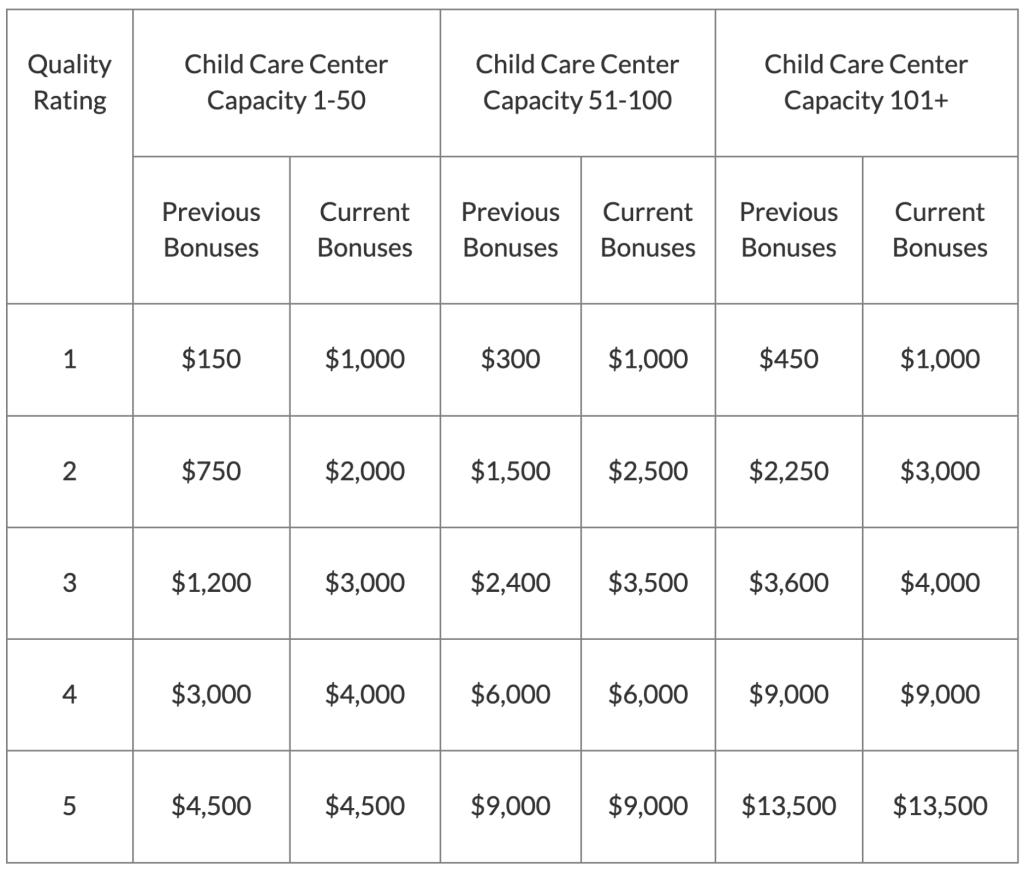Select the $2,250 bonus cell
The width and height of the screenshot is (1024, 873).
(789, 471)
